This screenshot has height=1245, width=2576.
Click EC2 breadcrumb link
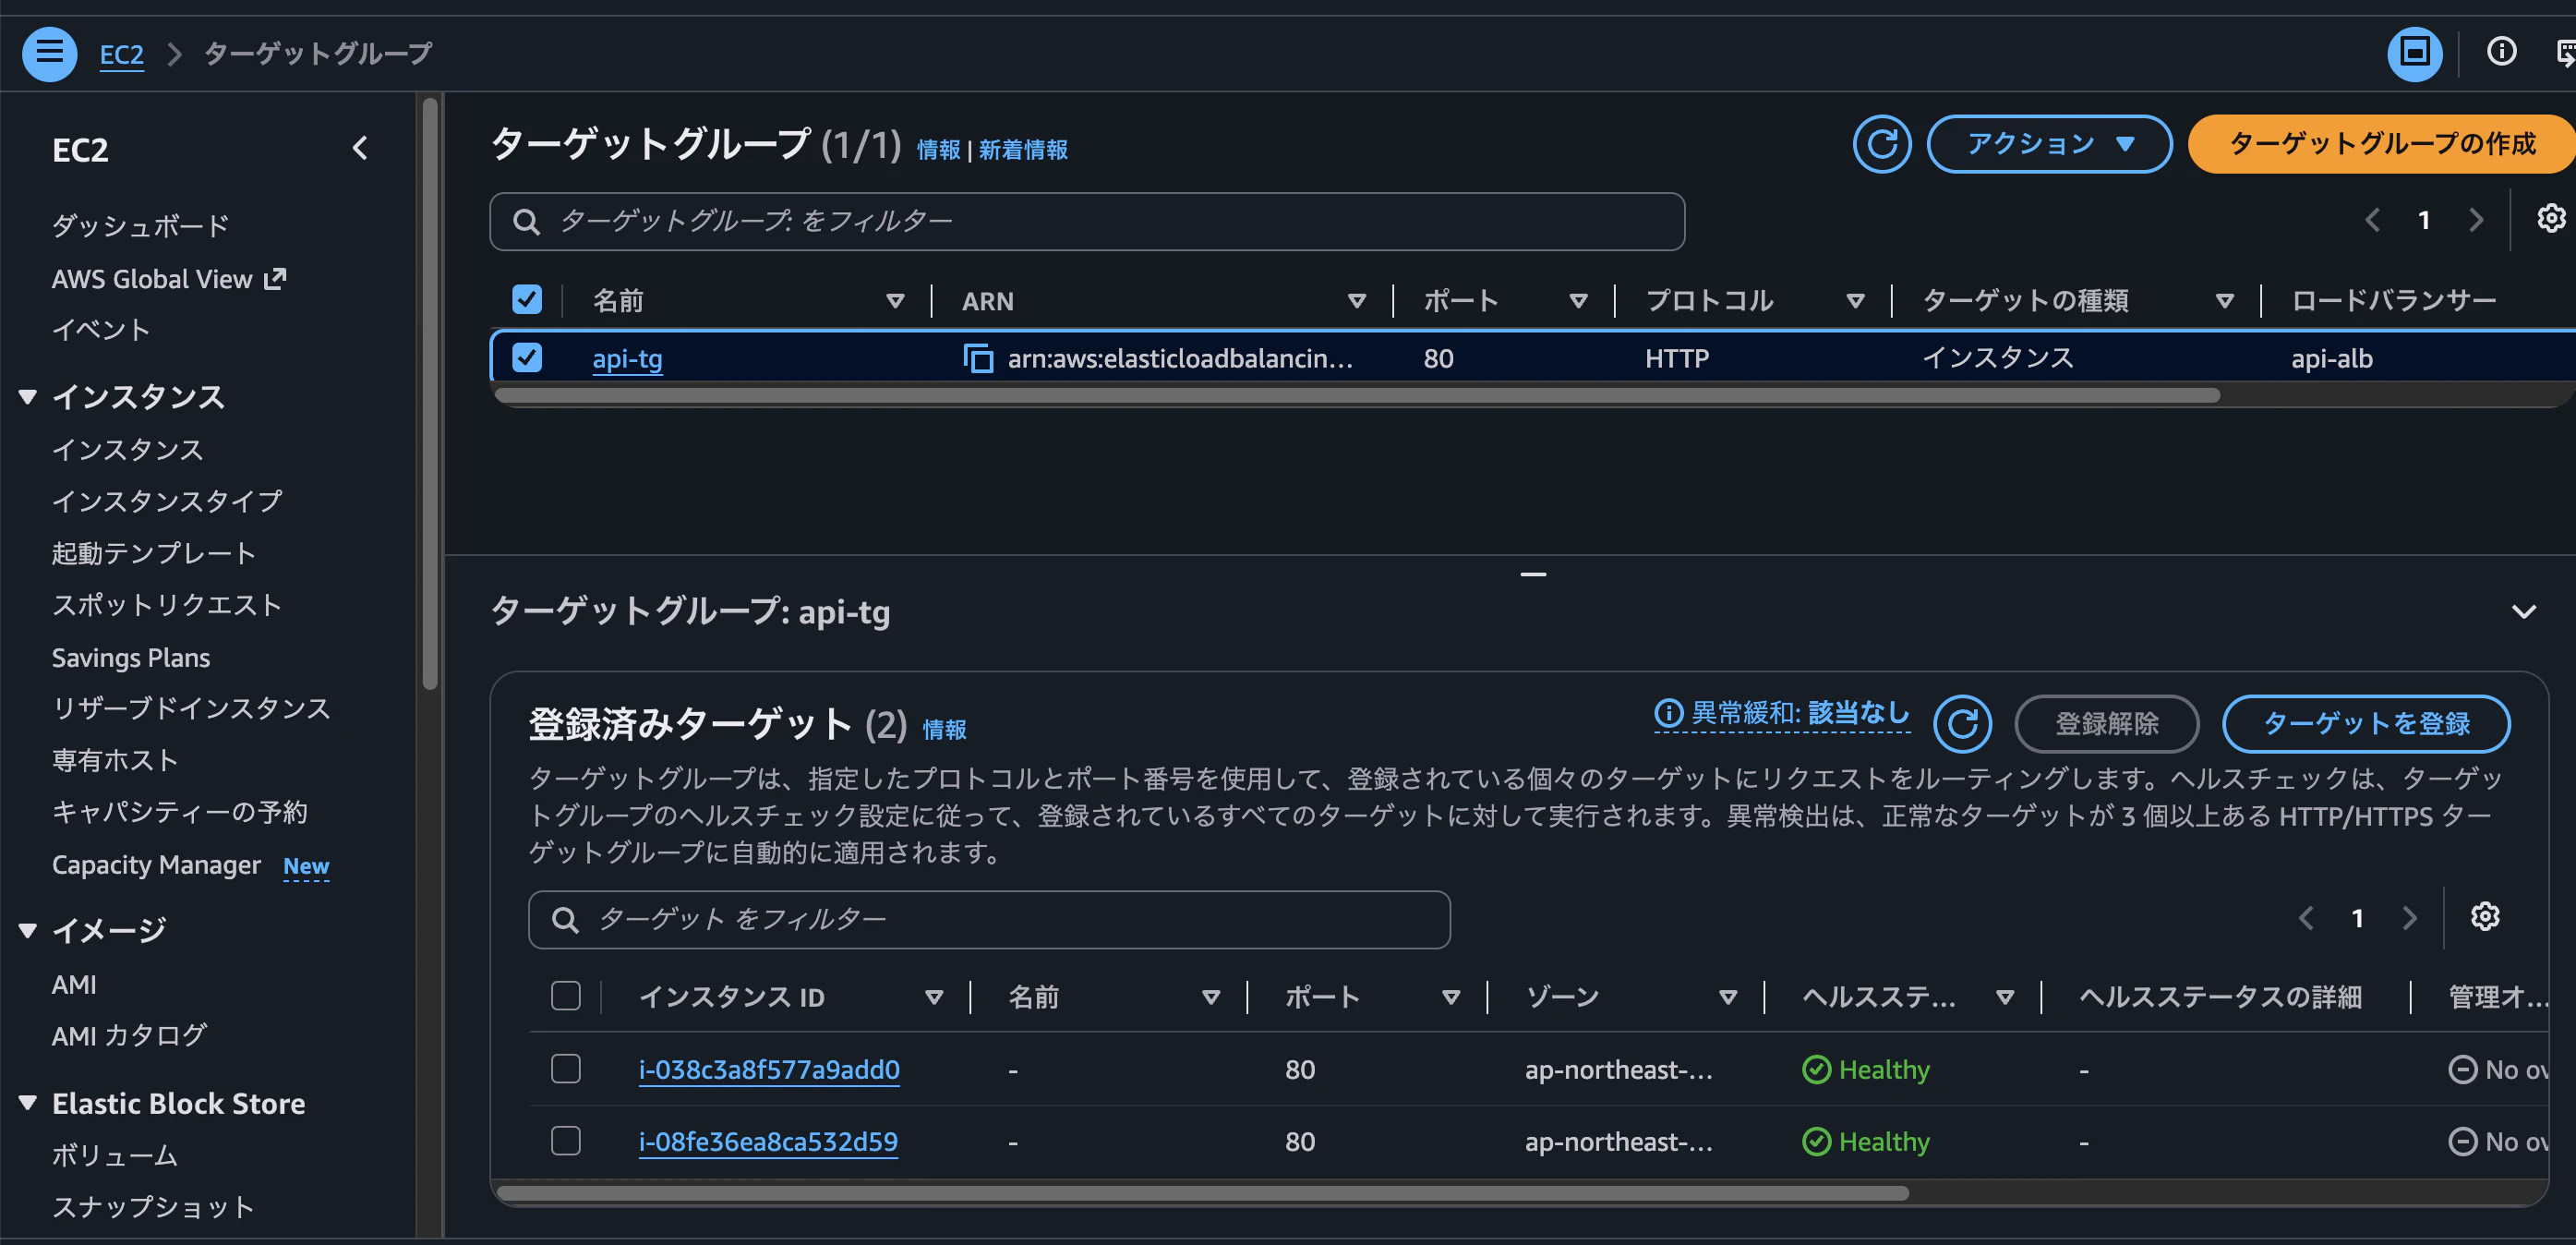pyautogui.click(x=122, y=54)
